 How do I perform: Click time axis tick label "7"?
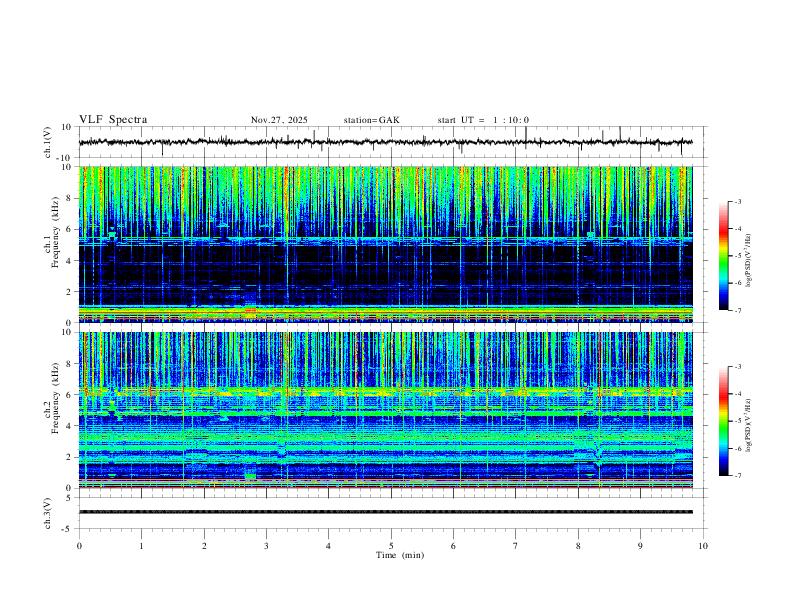(516, 546)
